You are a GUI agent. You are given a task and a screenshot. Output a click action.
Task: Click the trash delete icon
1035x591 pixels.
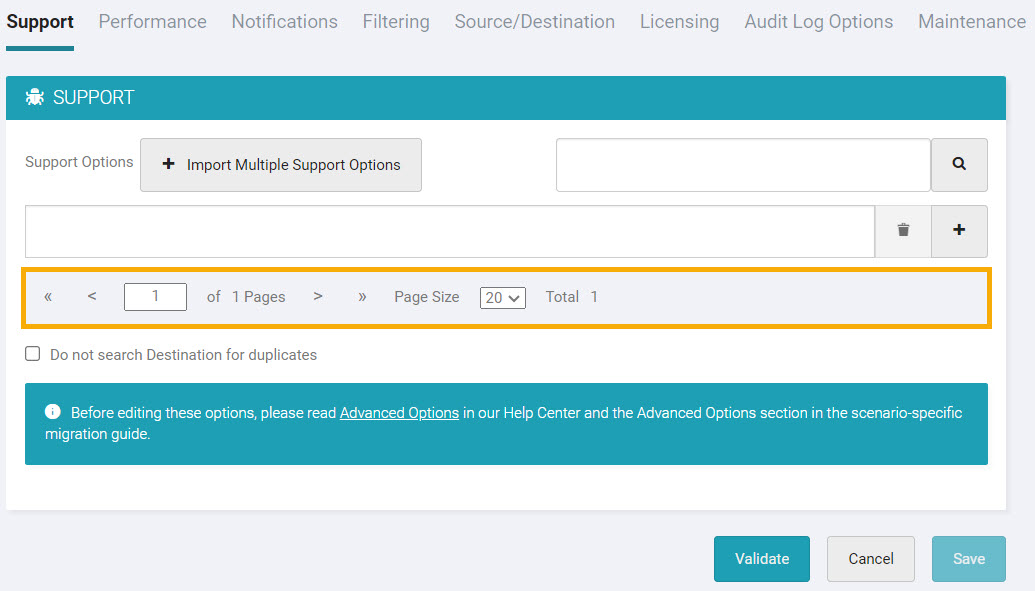pos(903,231)
